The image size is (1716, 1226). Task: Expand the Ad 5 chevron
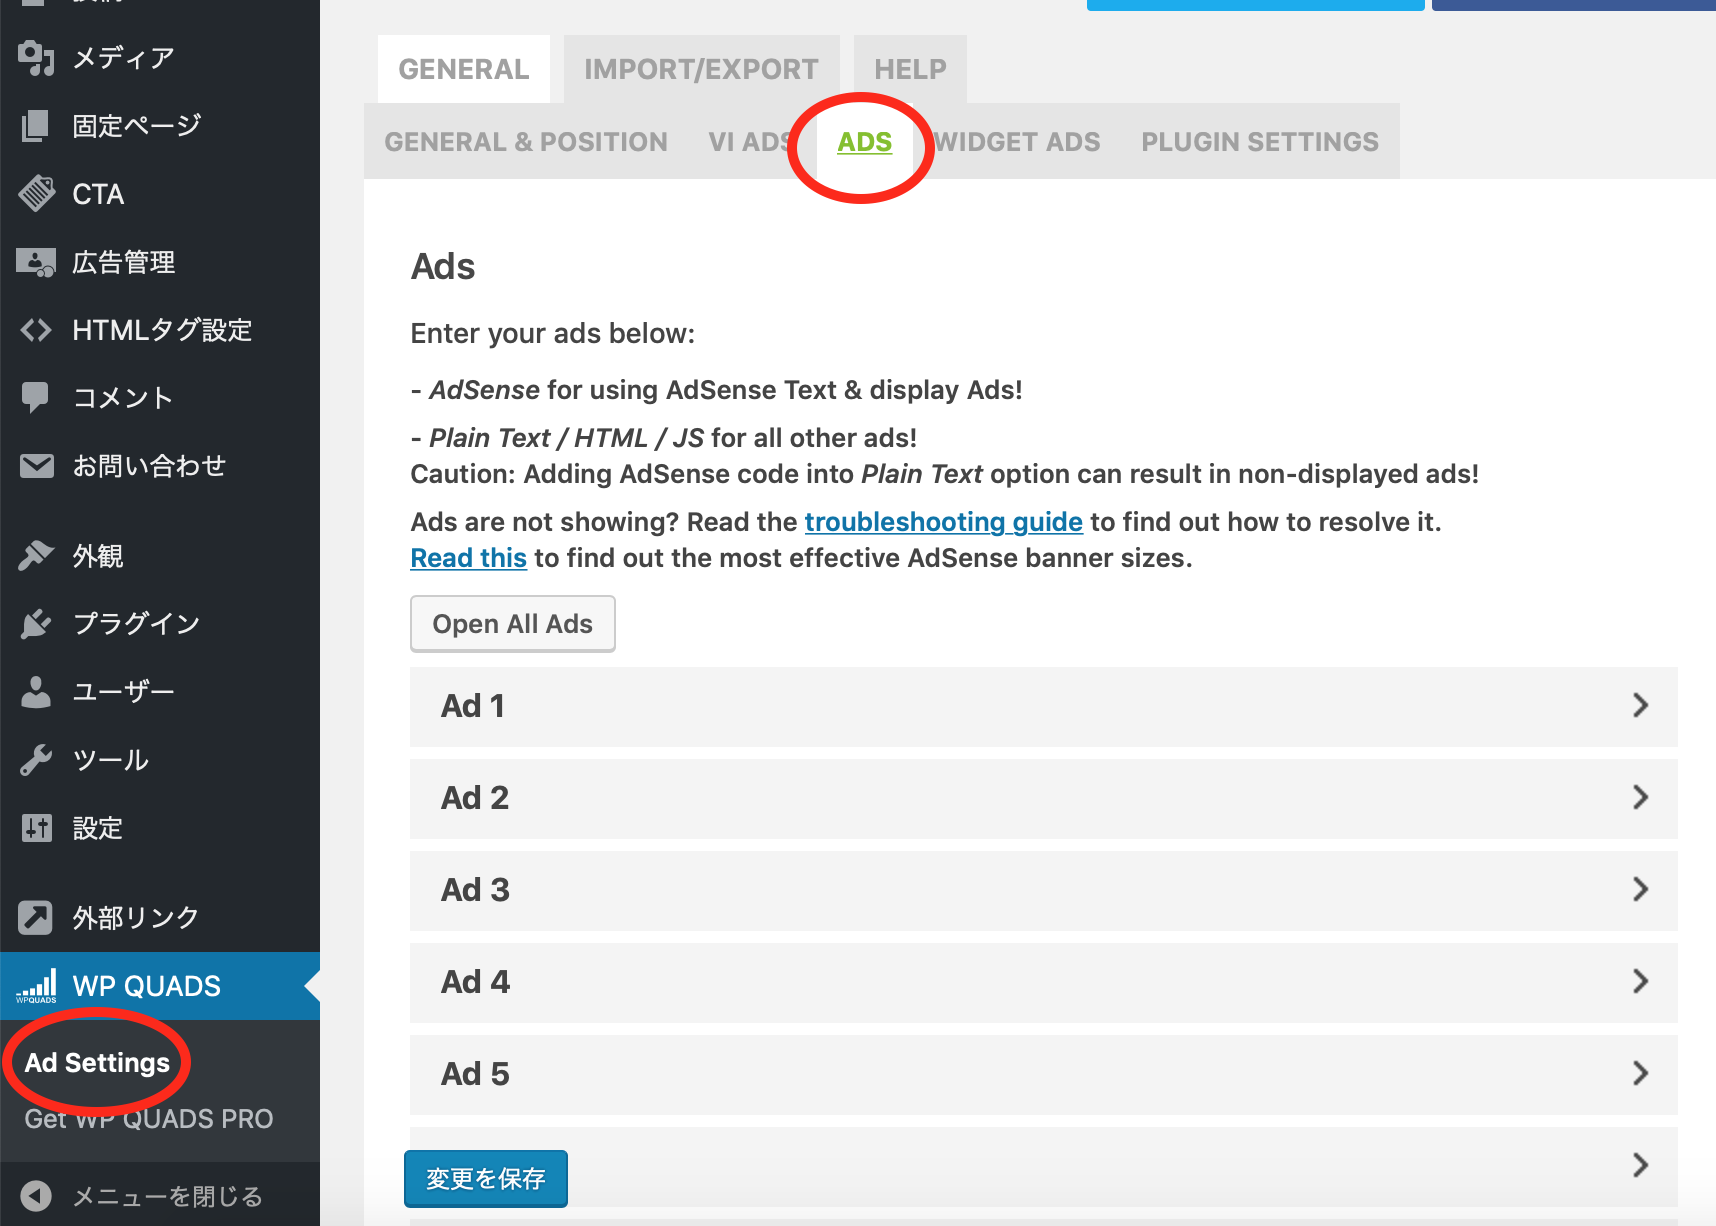[1640, 1073]
